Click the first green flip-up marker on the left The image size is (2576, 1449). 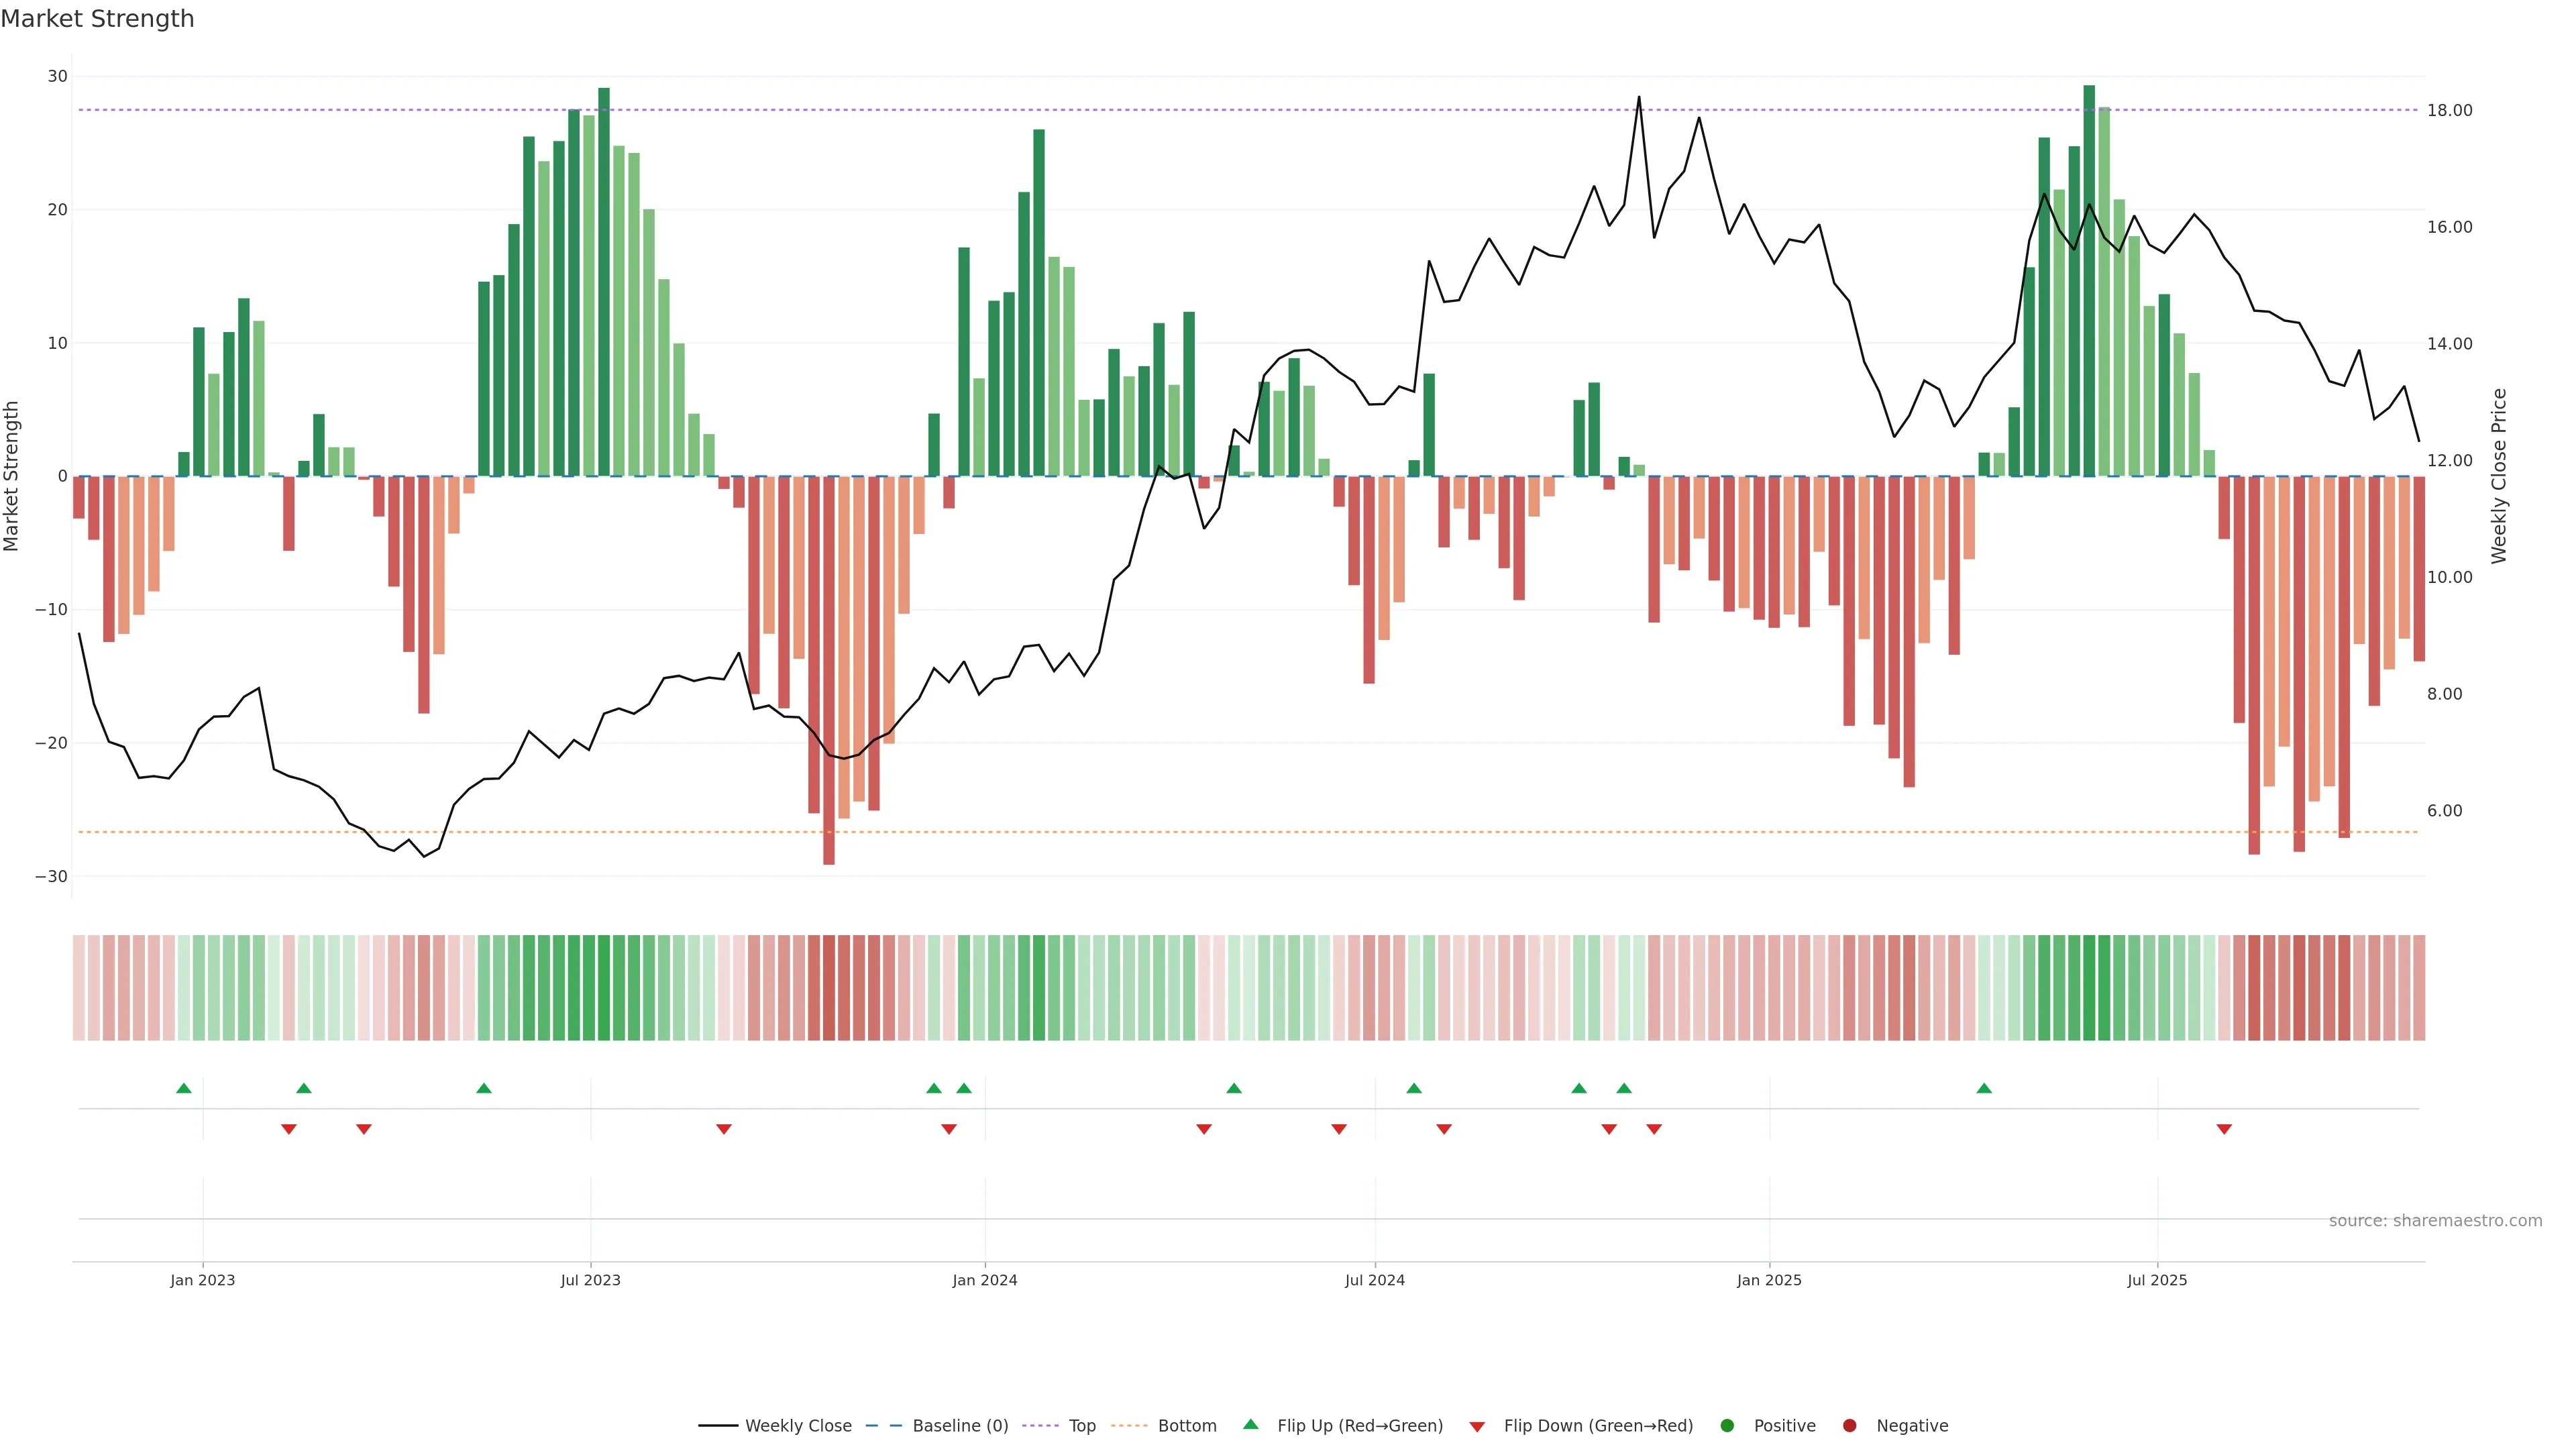click(184, 1088)
